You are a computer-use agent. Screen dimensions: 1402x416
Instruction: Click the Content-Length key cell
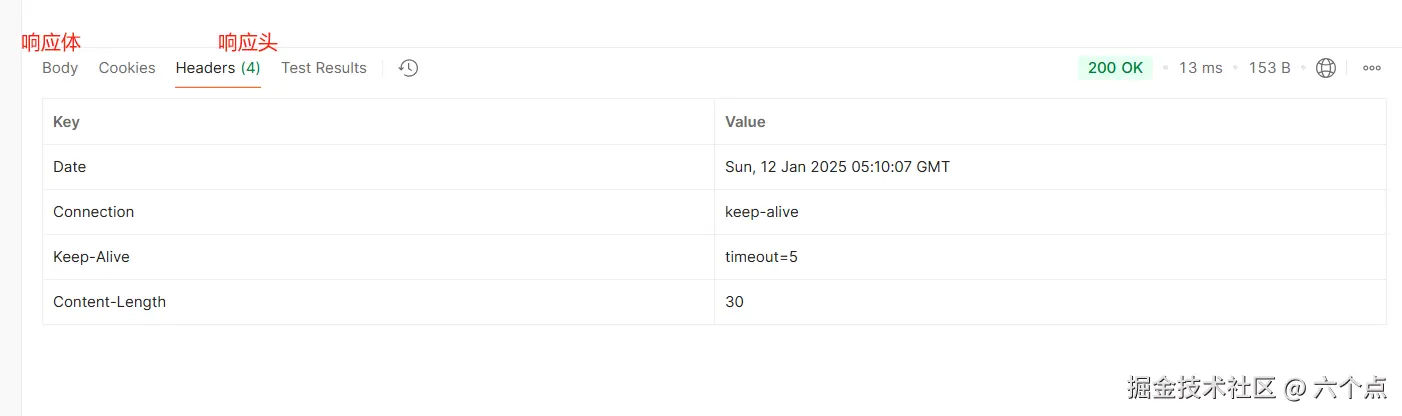tap(109, 302)
